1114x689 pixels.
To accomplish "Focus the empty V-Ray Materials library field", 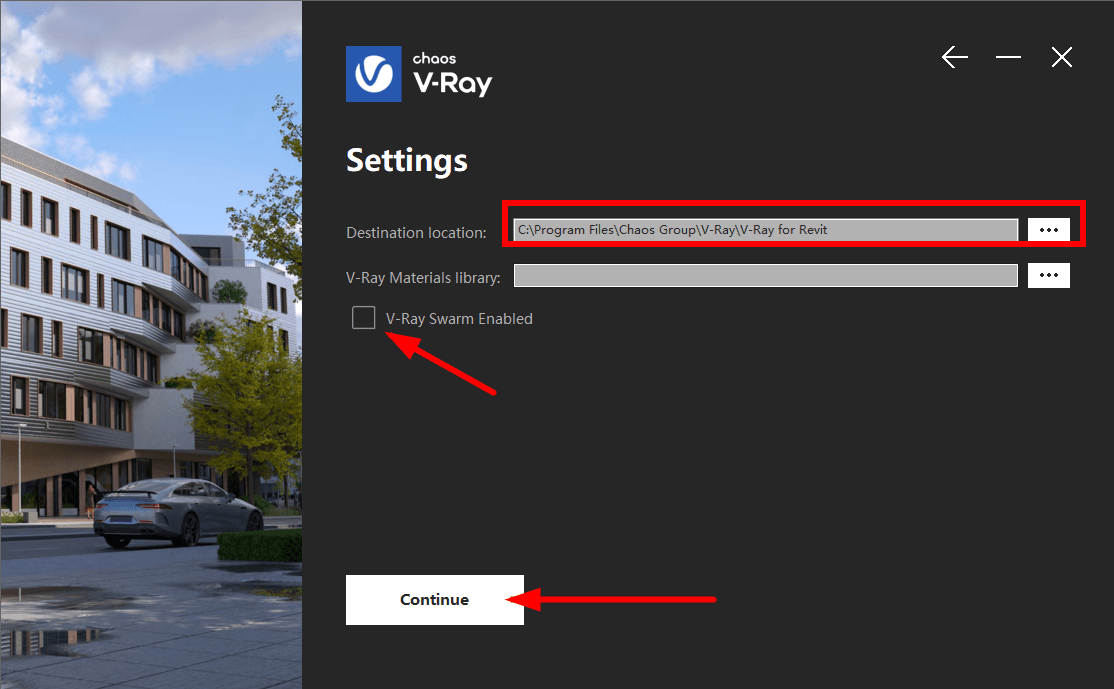I will click(x=766, y=276).
